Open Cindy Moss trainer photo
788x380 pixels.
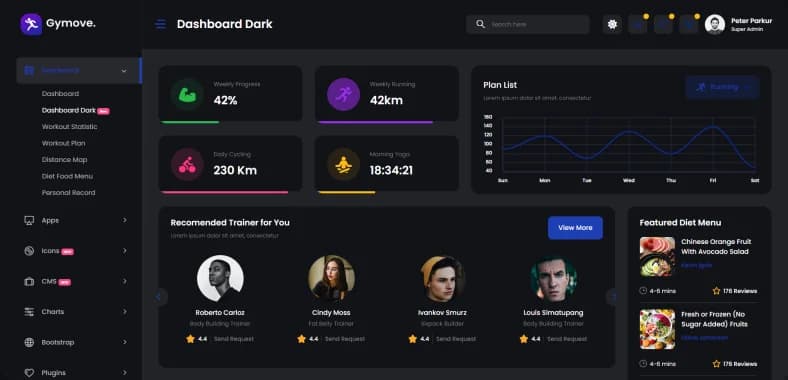331,278
